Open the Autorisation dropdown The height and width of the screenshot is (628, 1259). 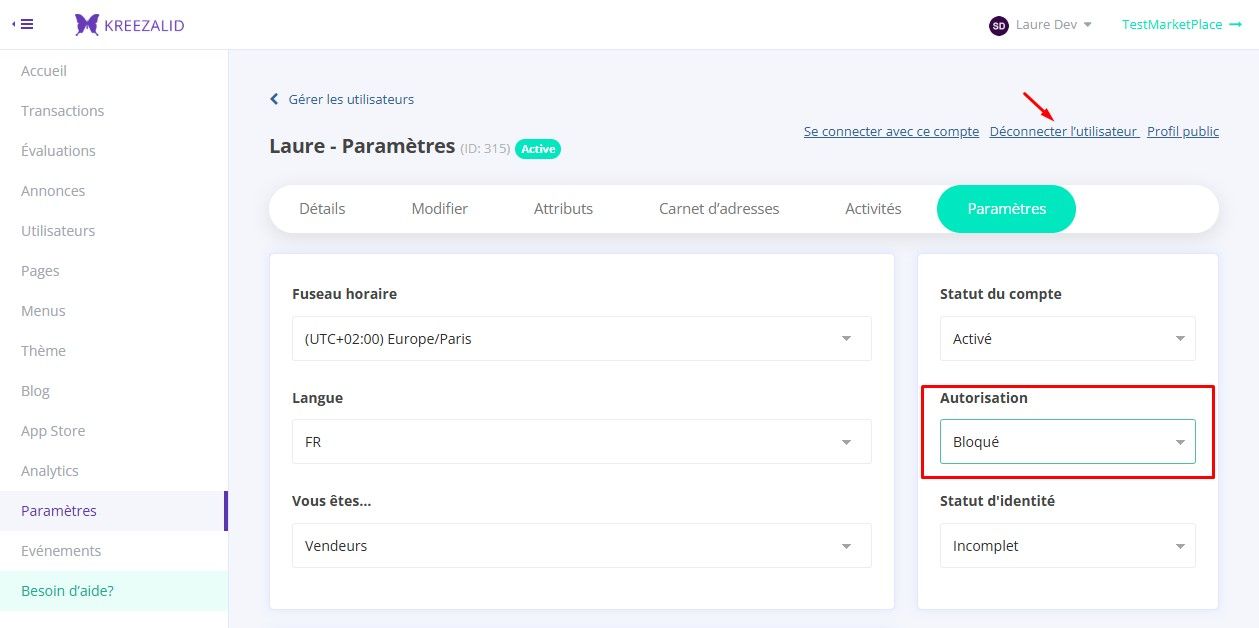pyautogui.click(x=1067, y=442)
